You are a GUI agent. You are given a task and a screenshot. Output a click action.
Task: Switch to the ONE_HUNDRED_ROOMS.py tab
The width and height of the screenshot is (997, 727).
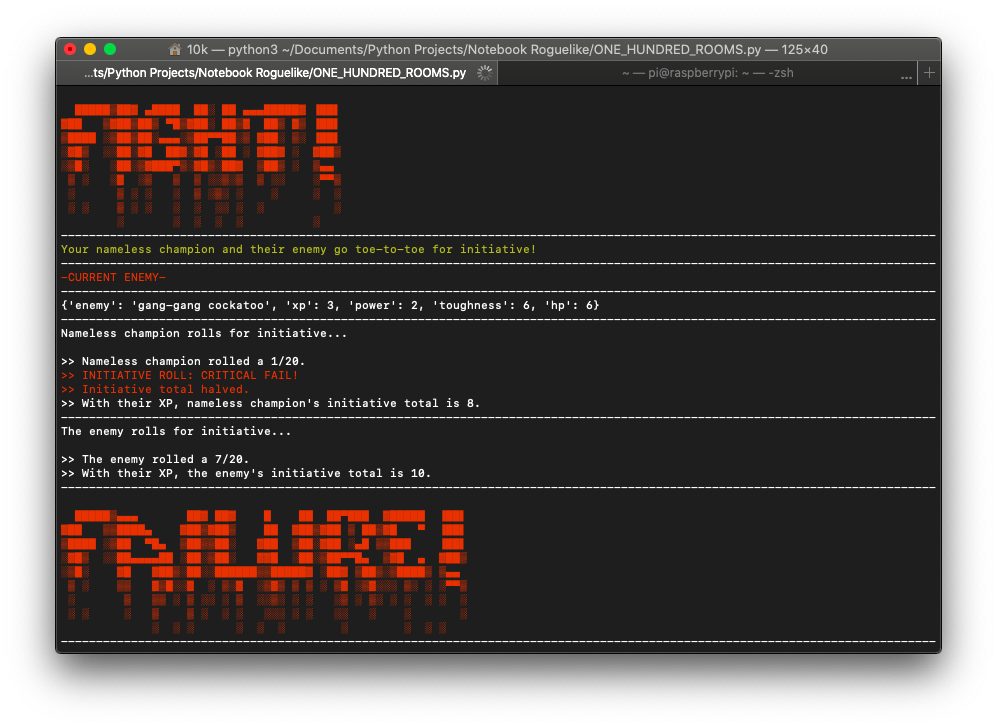tap(275, 73)
